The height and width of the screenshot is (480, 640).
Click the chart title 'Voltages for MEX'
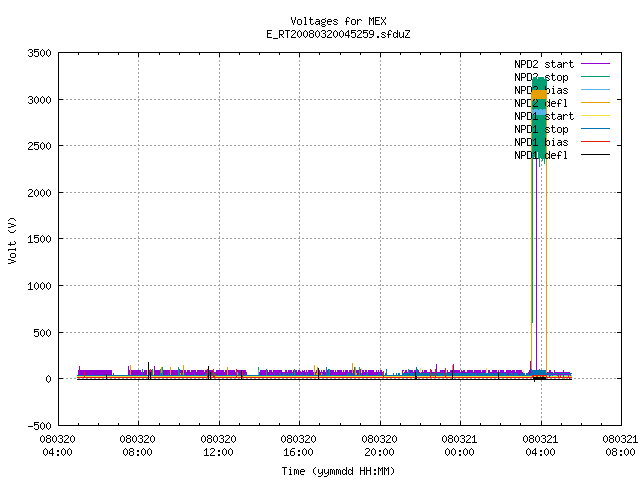point(338,21)
